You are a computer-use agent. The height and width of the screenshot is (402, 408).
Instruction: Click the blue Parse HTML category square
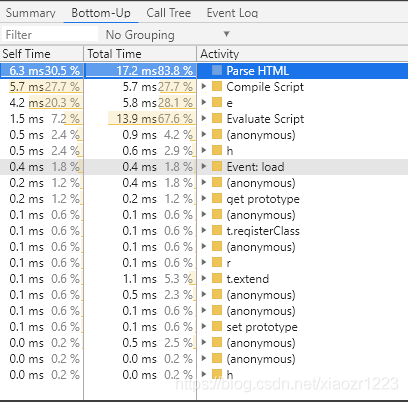[217, 70]
